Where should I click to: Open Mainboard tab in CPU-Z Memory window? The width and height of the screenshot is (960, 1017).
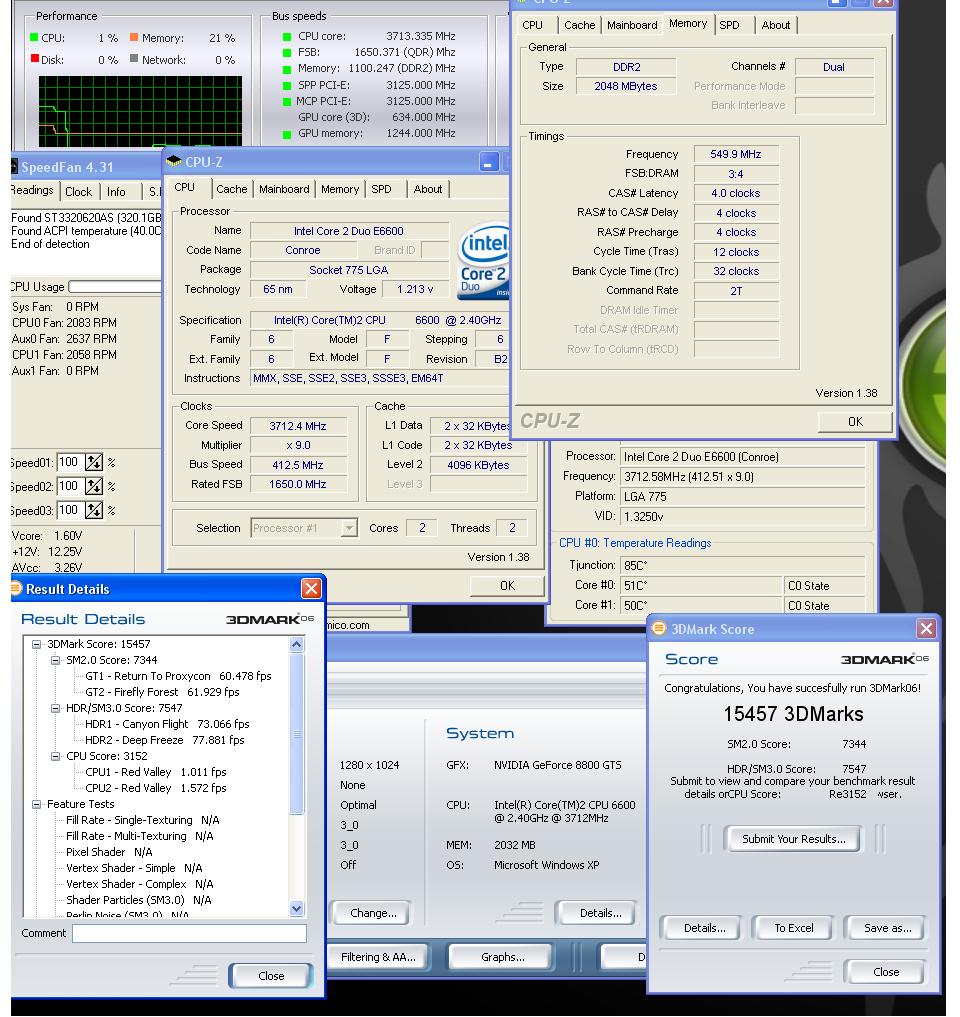pyautogui.click(x=632, y=25)
